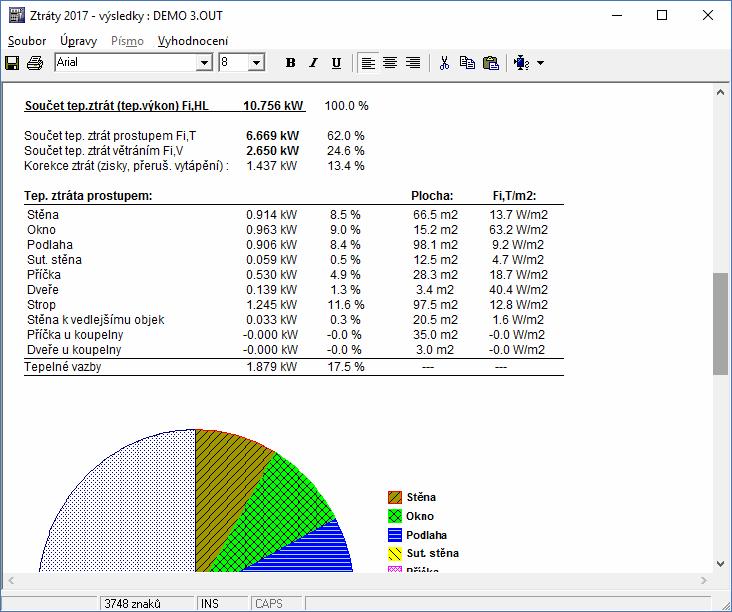Maximize the Ztráty 2017 window
The height and width of the screenshot is (612, 732).
(x=662, y=15)
